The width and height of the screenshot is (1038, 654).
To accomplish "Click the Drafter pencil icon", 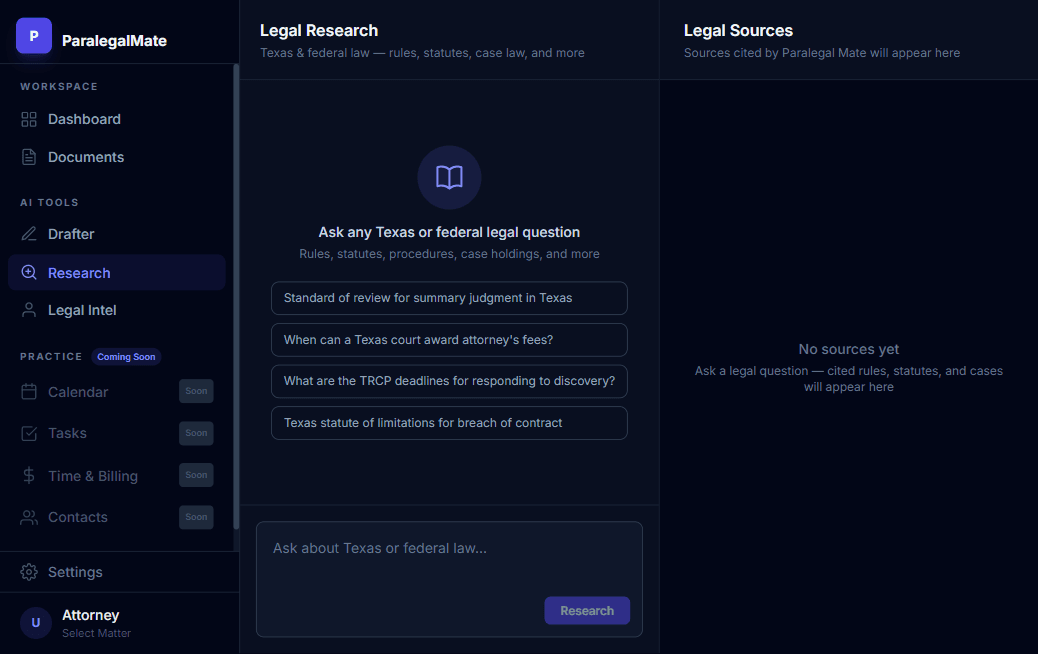I will point(29,234).
